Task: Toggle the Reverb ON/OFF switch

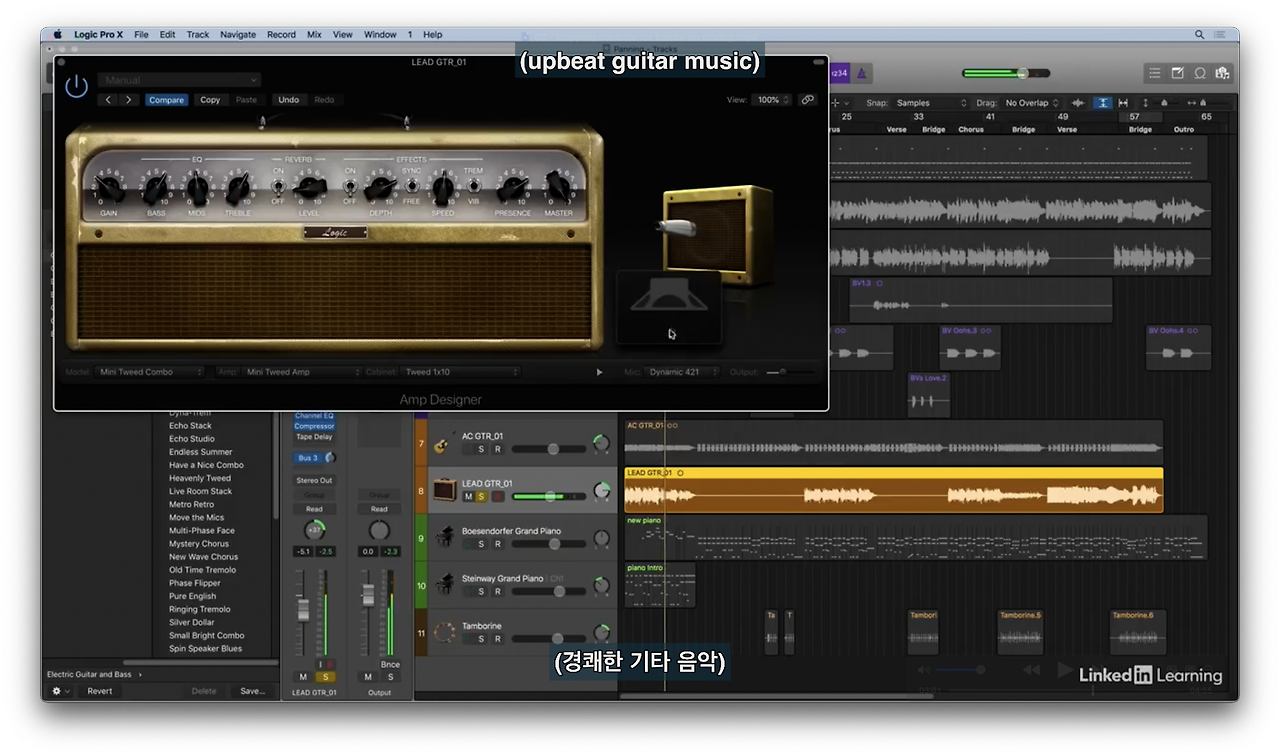Action: point(279,185)
